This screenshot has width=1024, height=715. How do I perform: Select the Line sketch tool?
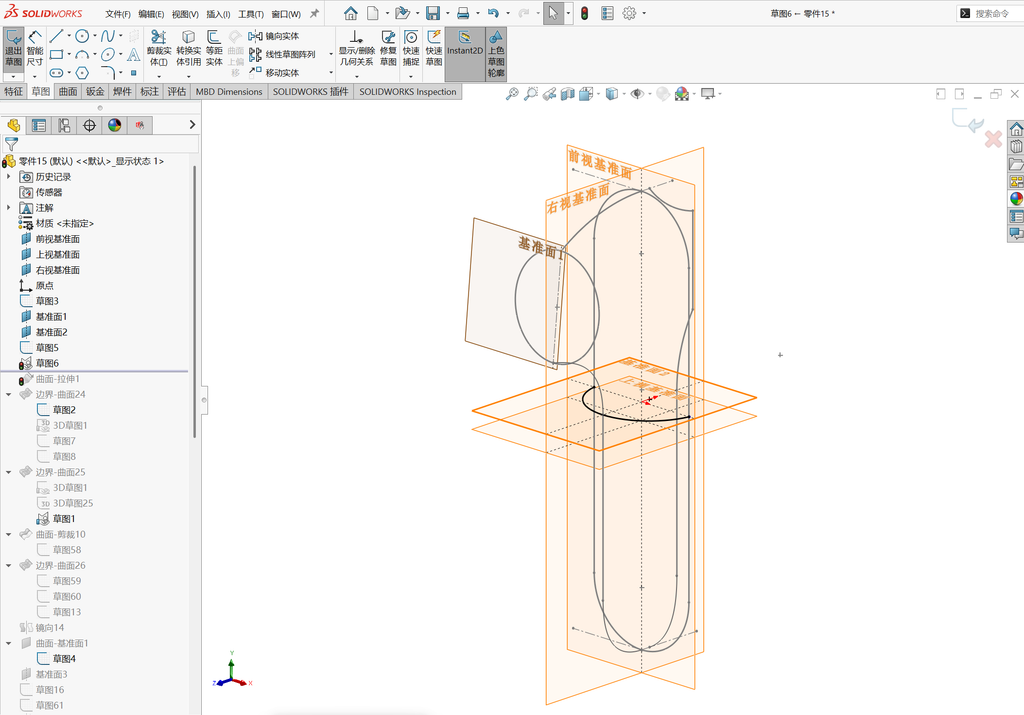pos(56,36)
